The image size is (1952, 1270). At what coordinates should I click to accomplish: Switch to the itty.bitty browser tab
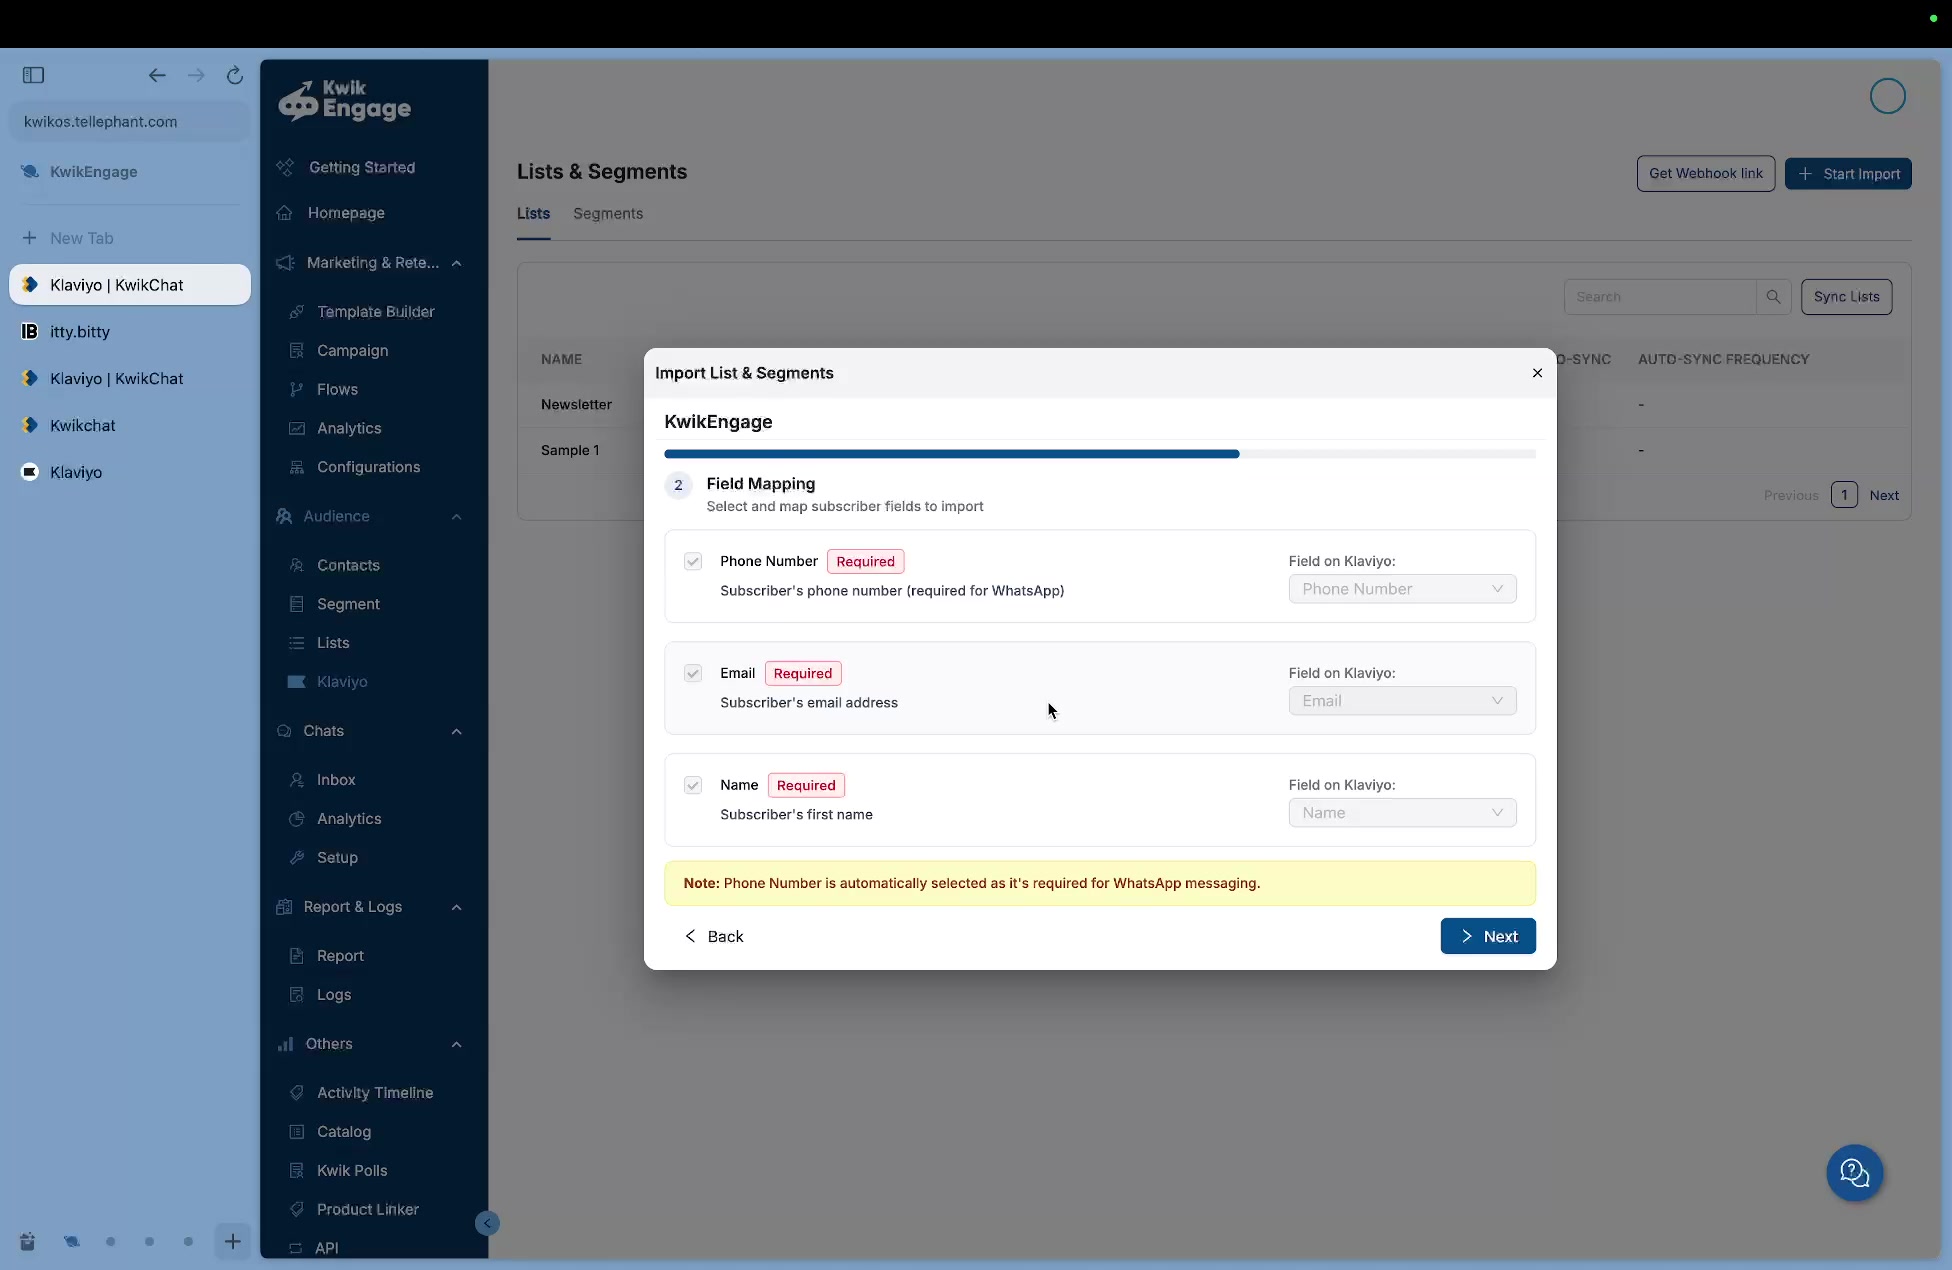click(x=130, y=332)
